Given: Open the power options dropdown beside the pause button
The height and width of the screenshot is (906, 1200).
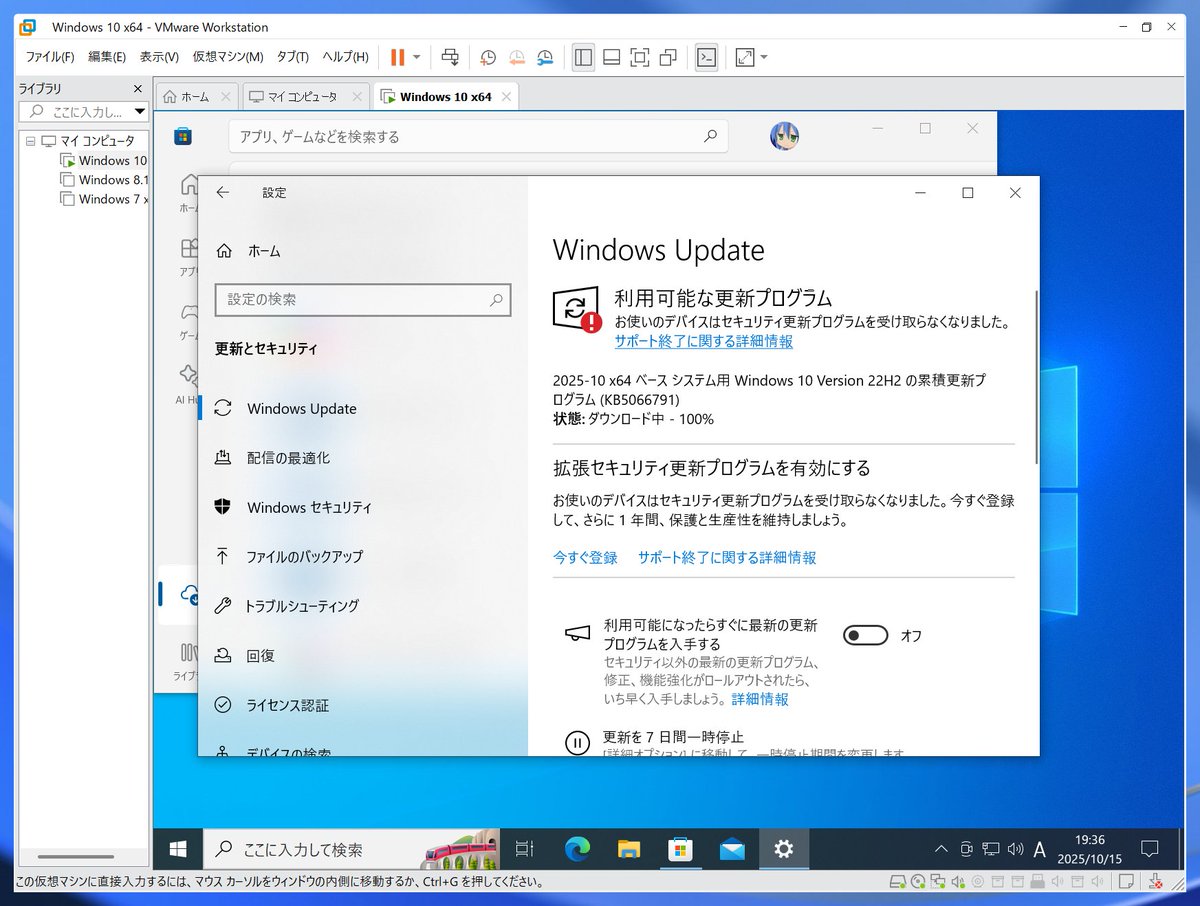Looking at the screenshot, I should tap(417, 57).
